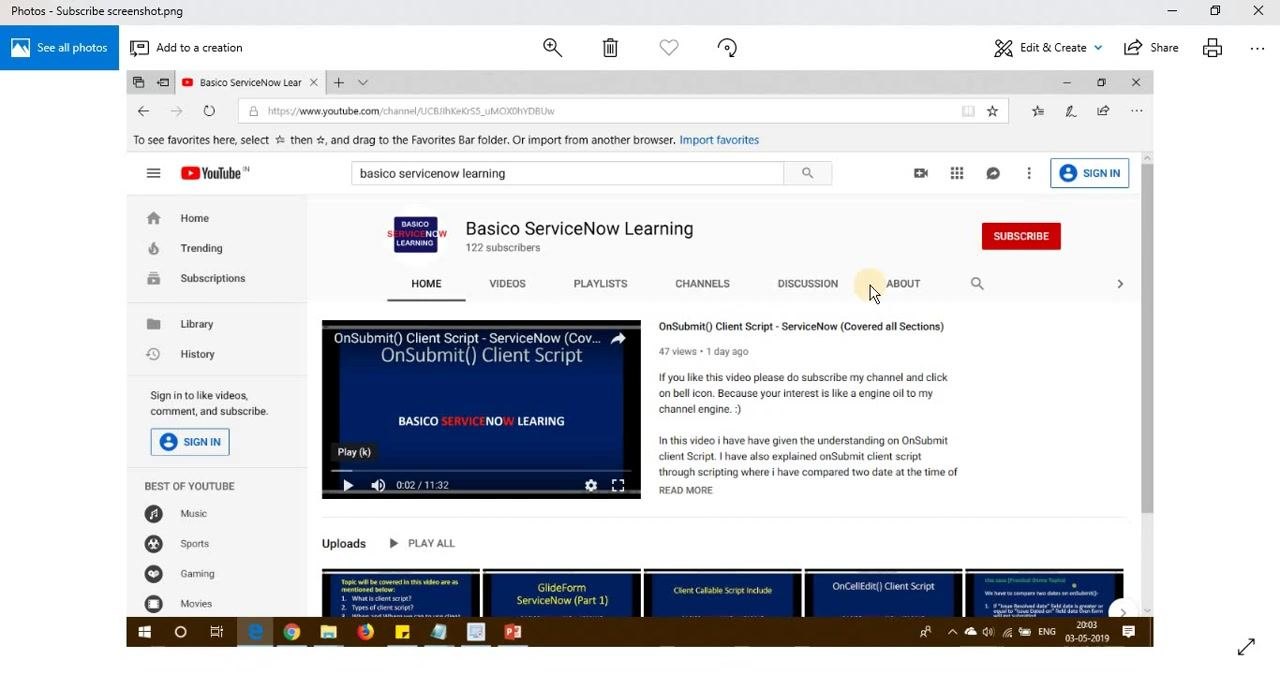Switch to the ABOUT tab

tap(903, 284)
